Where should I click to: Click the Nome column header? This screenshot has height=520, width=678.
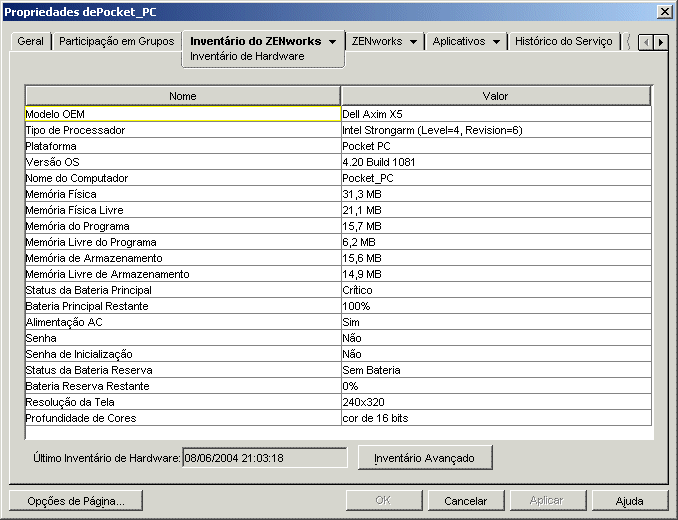(183, 96)
